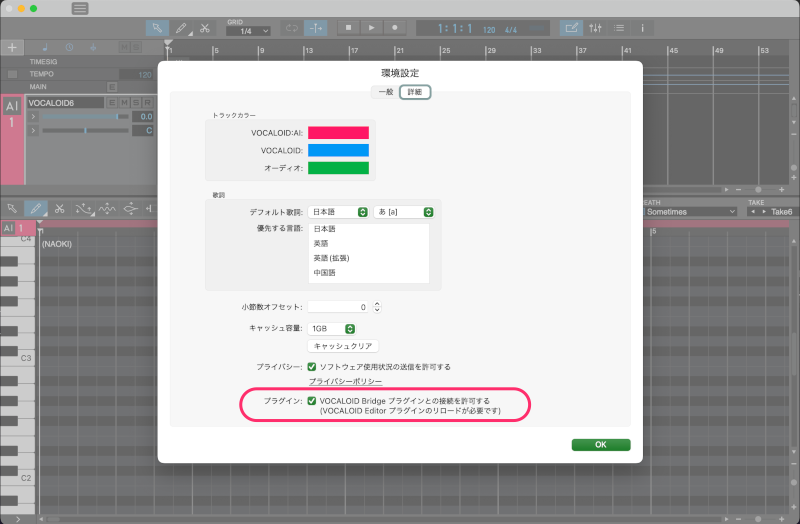This screenshot has height=524, width=800.
Task: Go to next take with right arrow
Action: click(764, 212)
